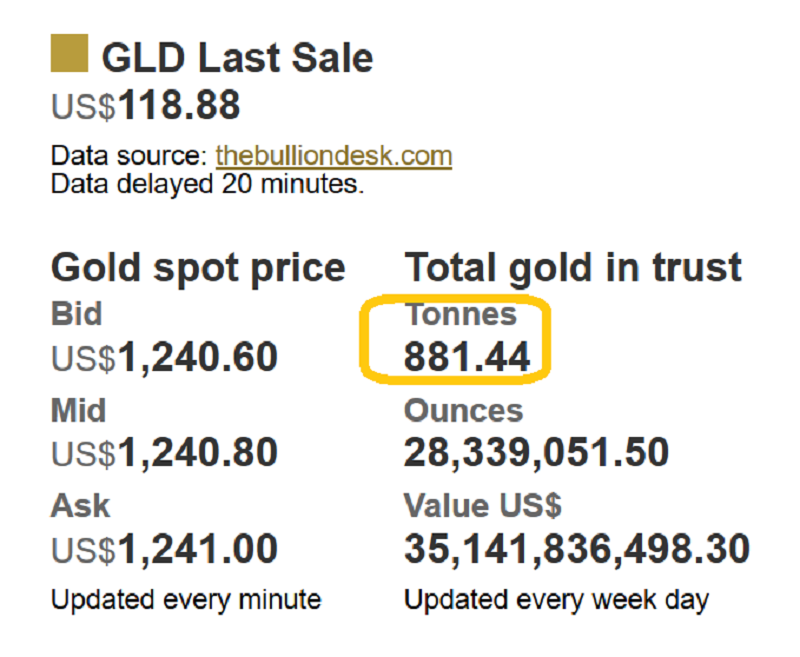Click the bid price US$1,240.60
The image size is (800, 657).
point(164,357)
